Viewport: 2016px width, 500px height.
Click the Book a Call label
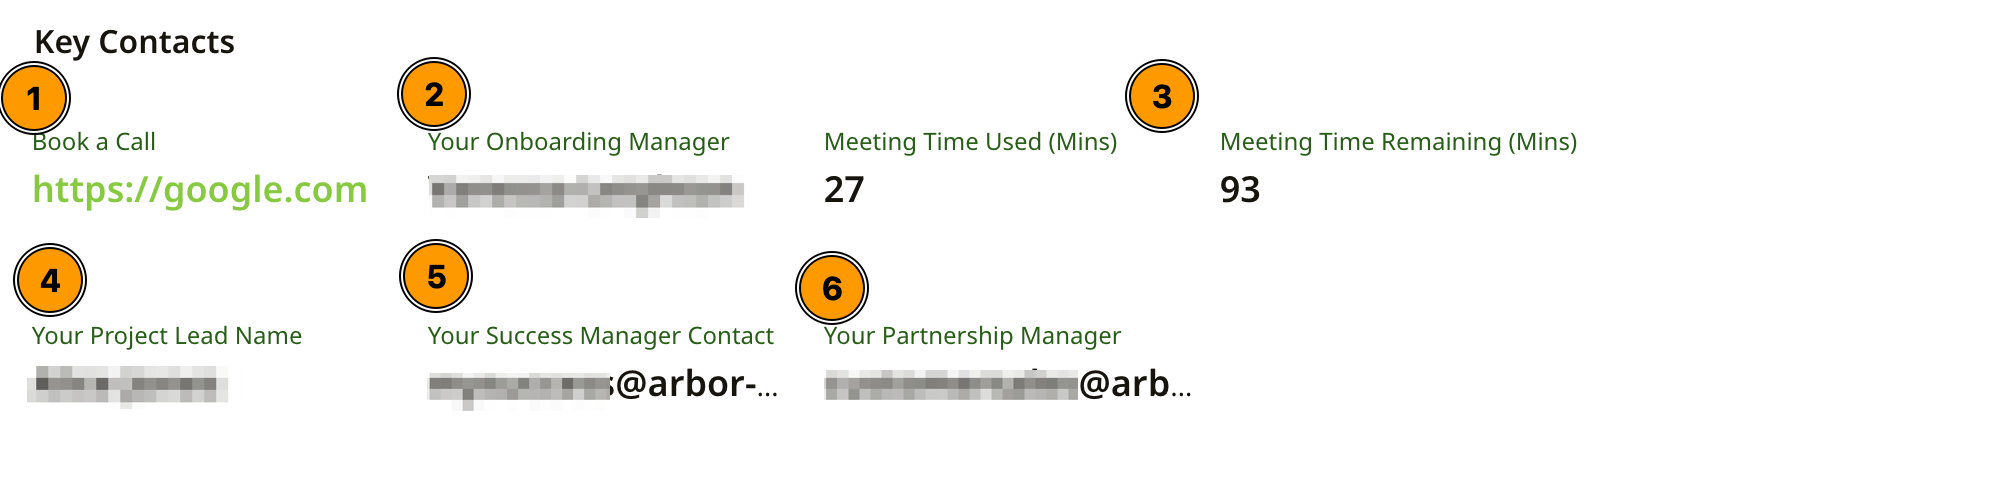coord(94,142)
